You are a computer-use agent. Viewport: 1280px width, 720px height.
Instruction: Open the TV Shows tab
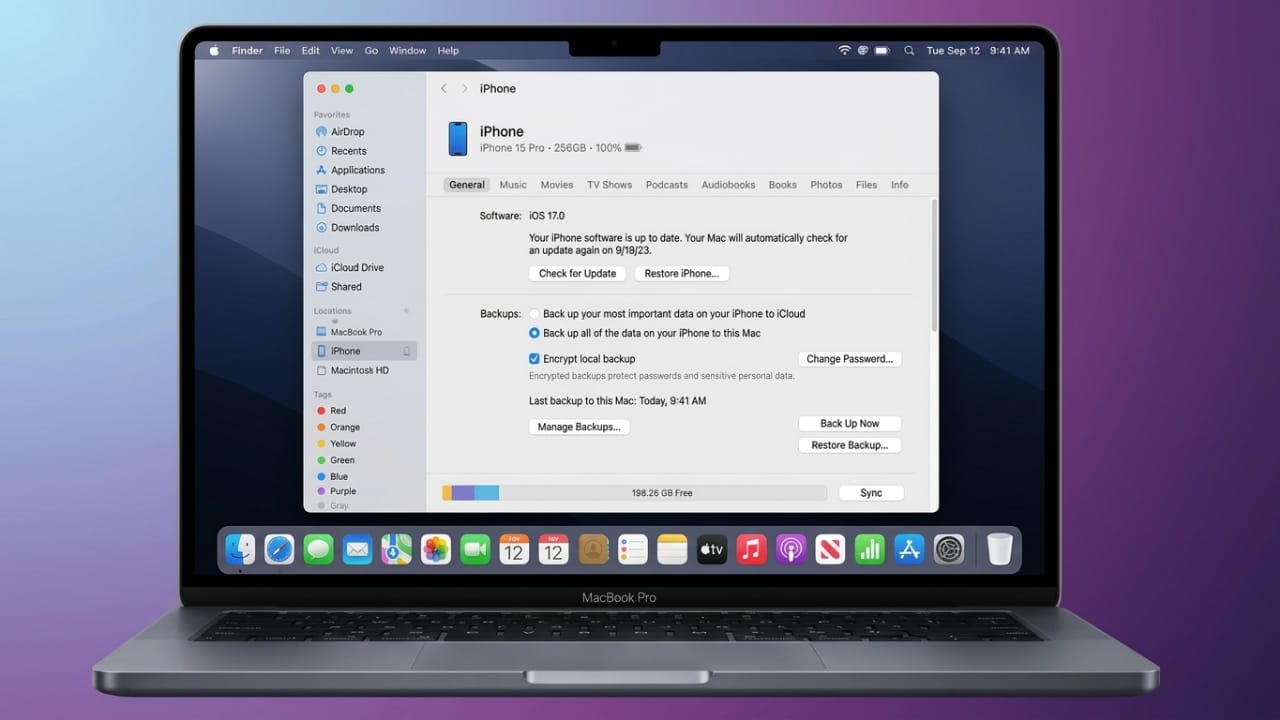click(x=610, y=185)
